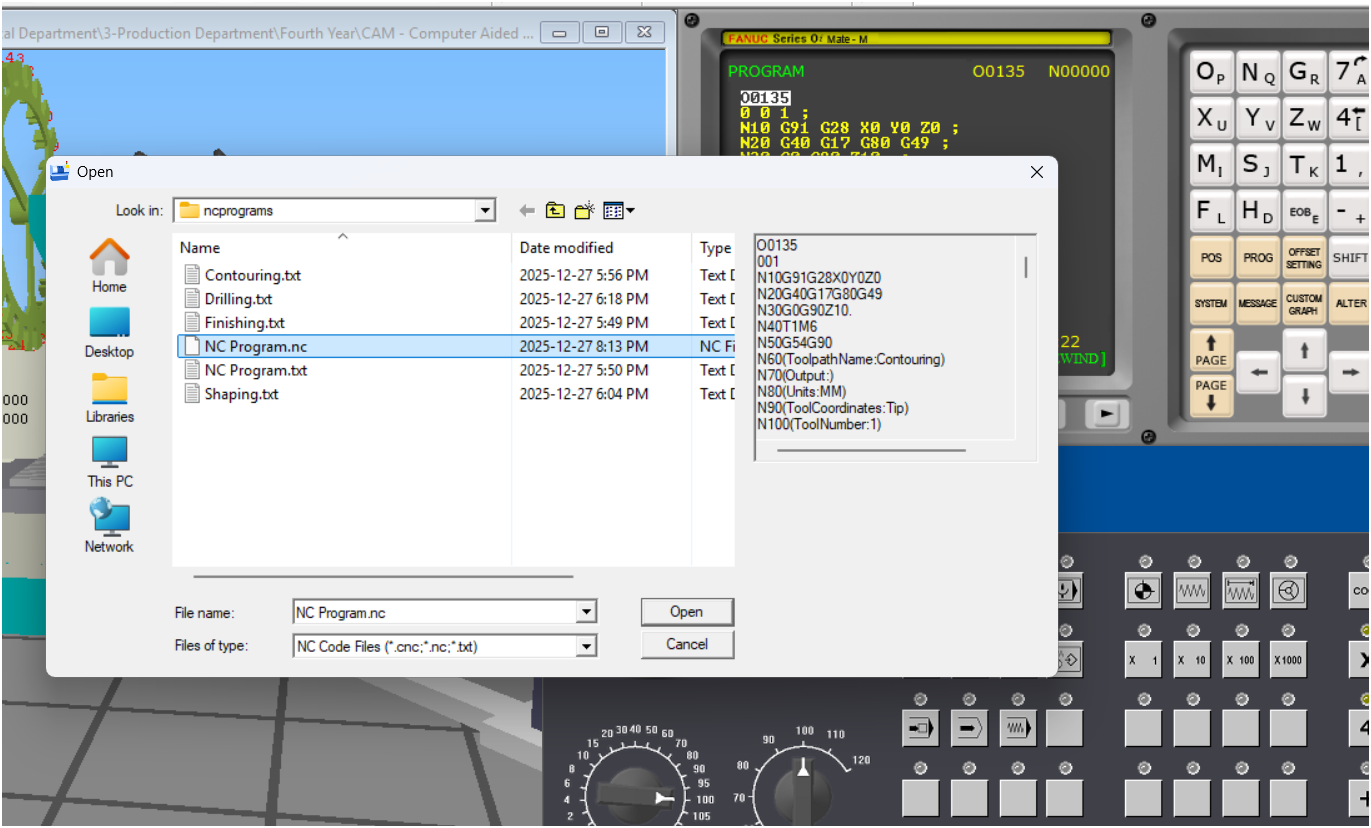Toggle the single block button (arrow into box)

point(920,728)
